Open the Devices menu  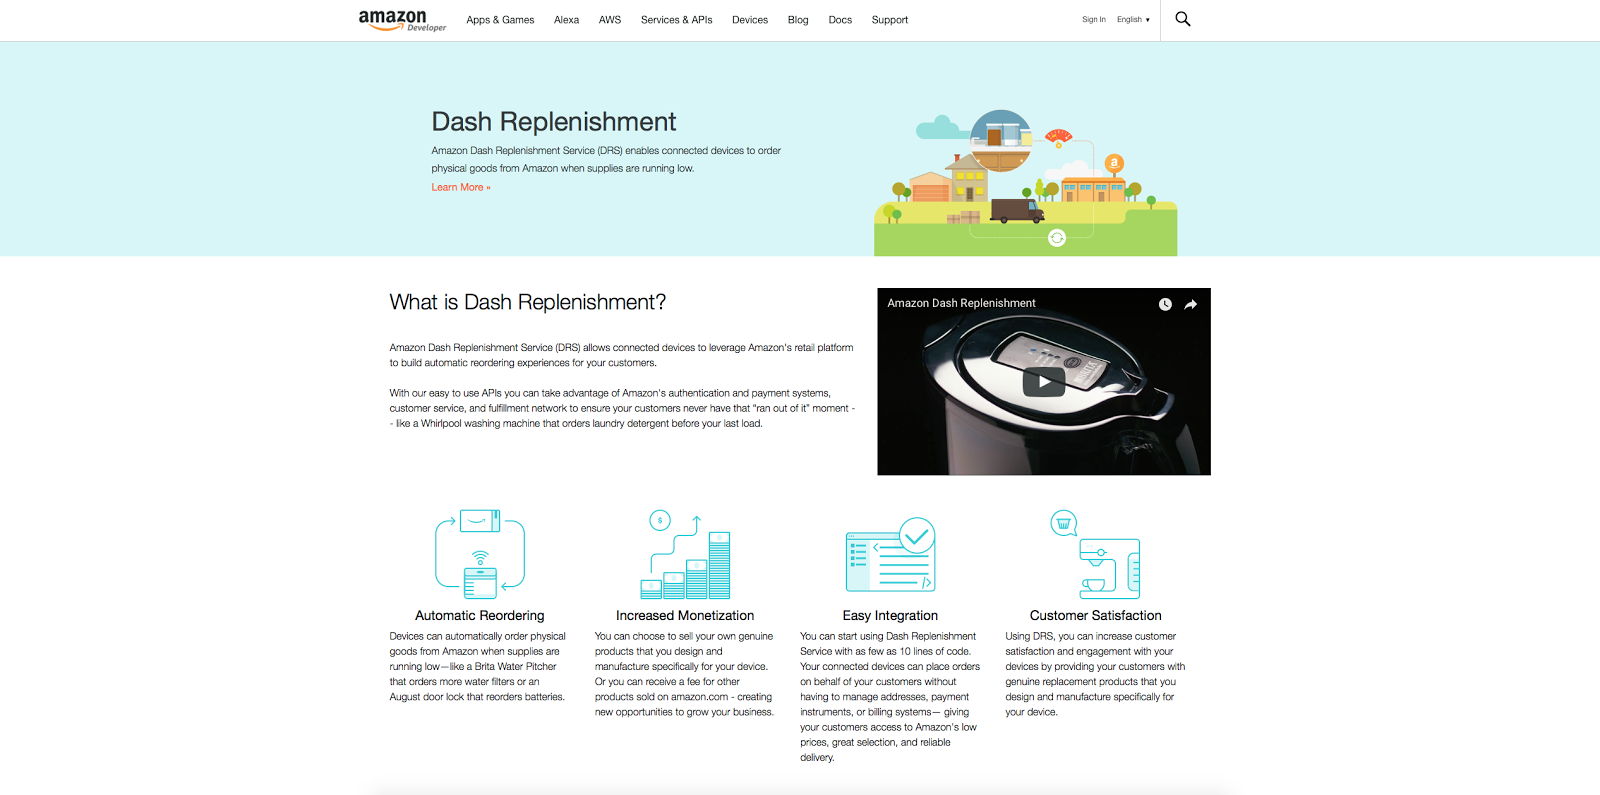(750, 20)
